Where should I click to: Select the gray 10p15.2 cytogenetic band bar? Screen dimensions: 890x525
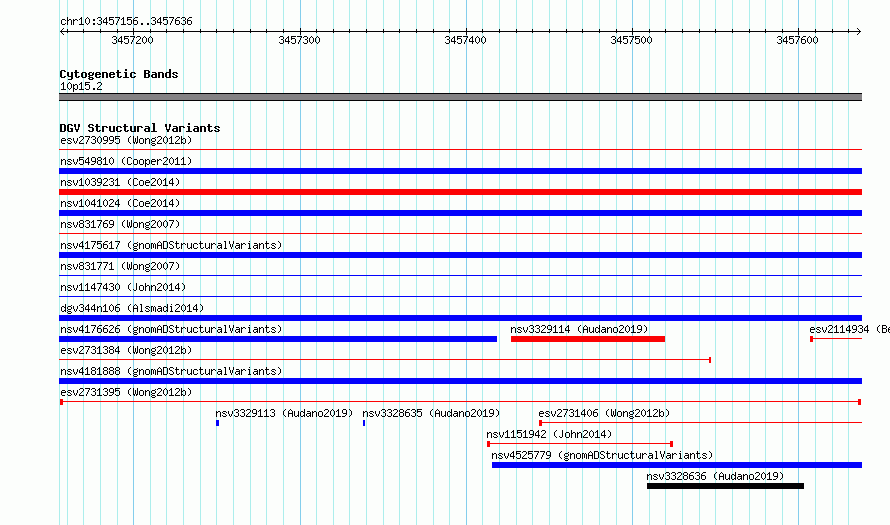click(x=460, y=97)
